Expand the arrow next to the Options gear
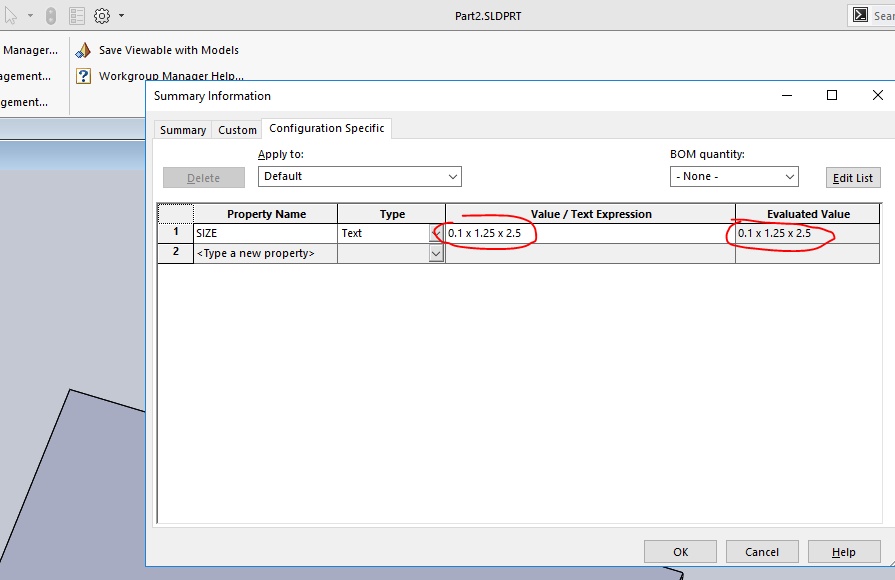 point(121,15)
